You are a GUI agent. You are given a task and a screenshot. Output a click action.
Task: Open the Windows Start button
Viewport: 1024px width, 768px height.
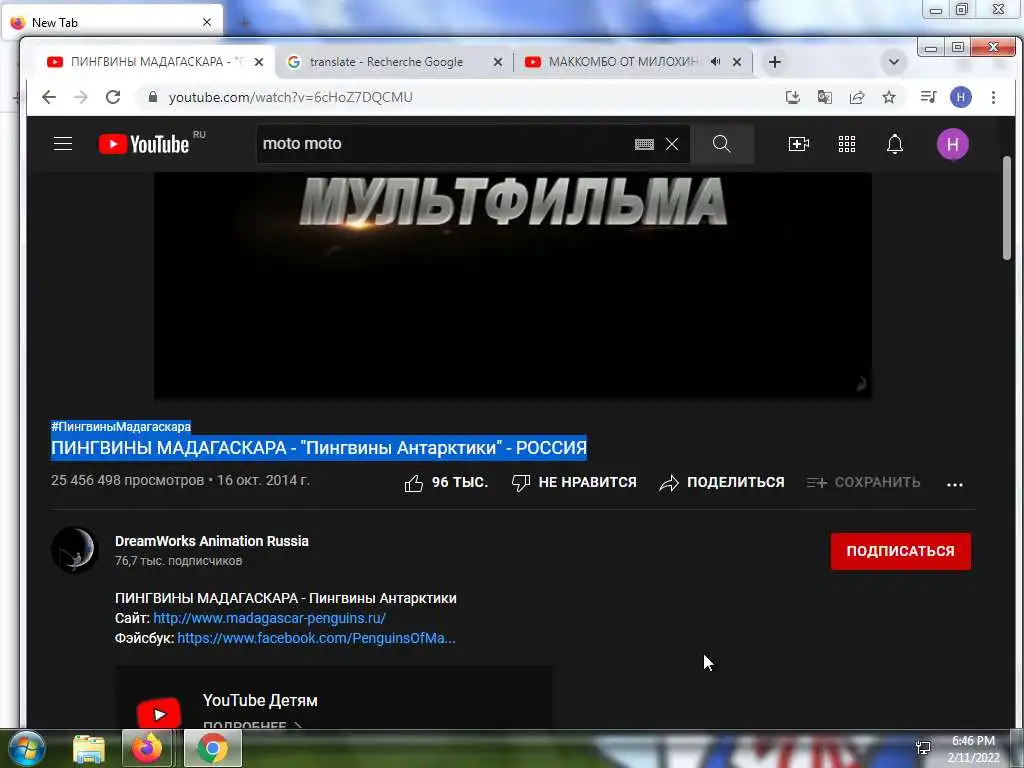[25, 748]
